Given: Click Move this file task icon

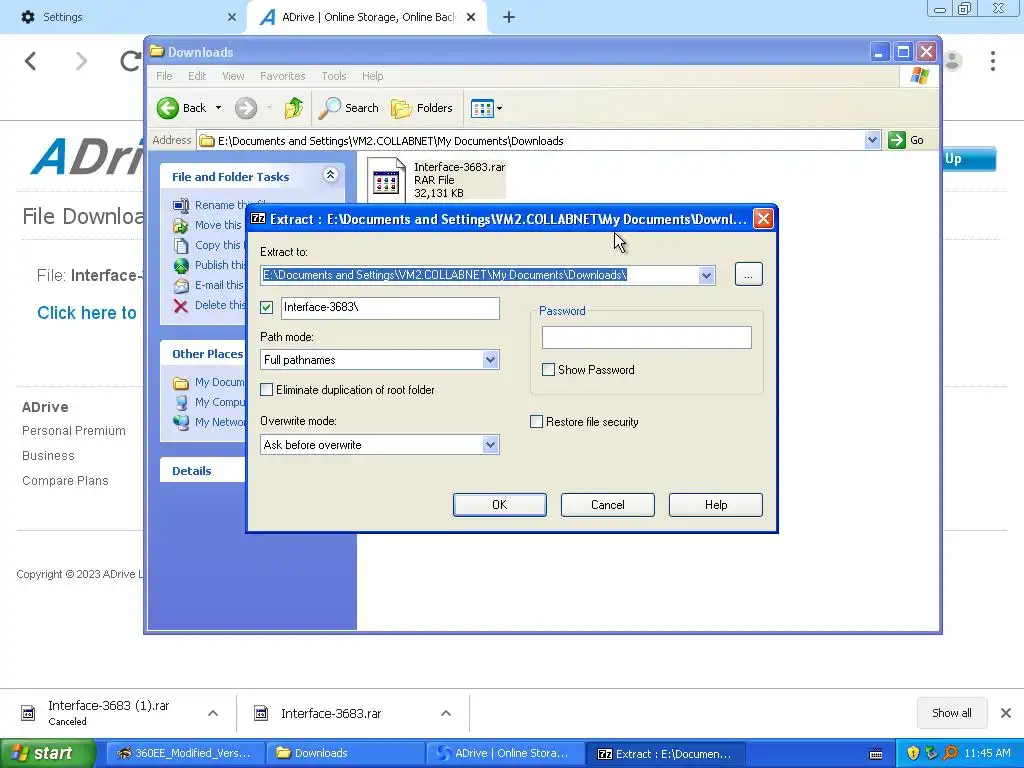Looking at the screenshot, I should click(181, 225).
